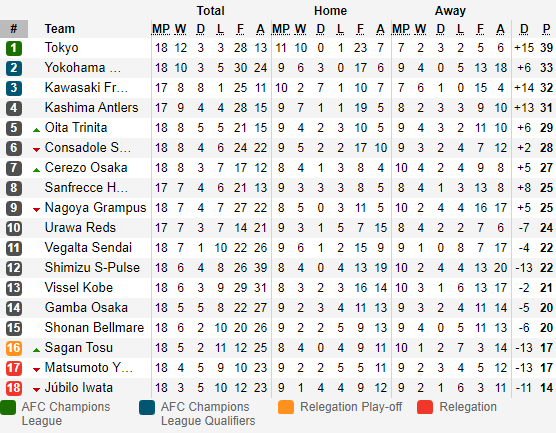Click the green AFC Champions League swatch
This screenshot has height=433, width=556.
[x=8, y=407]
